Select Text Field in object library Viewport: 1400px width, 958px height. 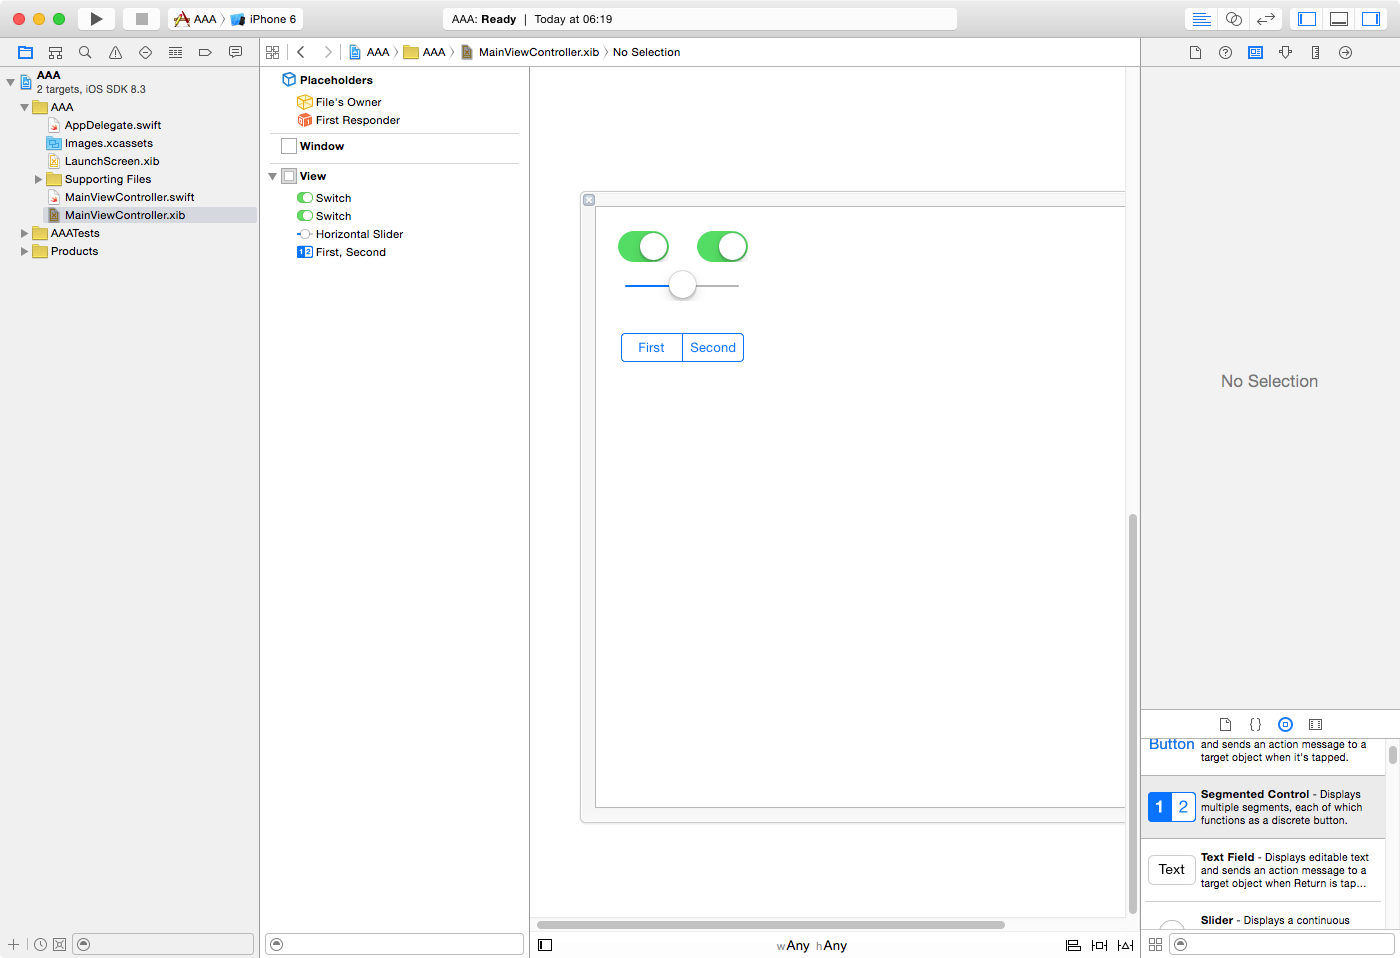pos(1263,870)
